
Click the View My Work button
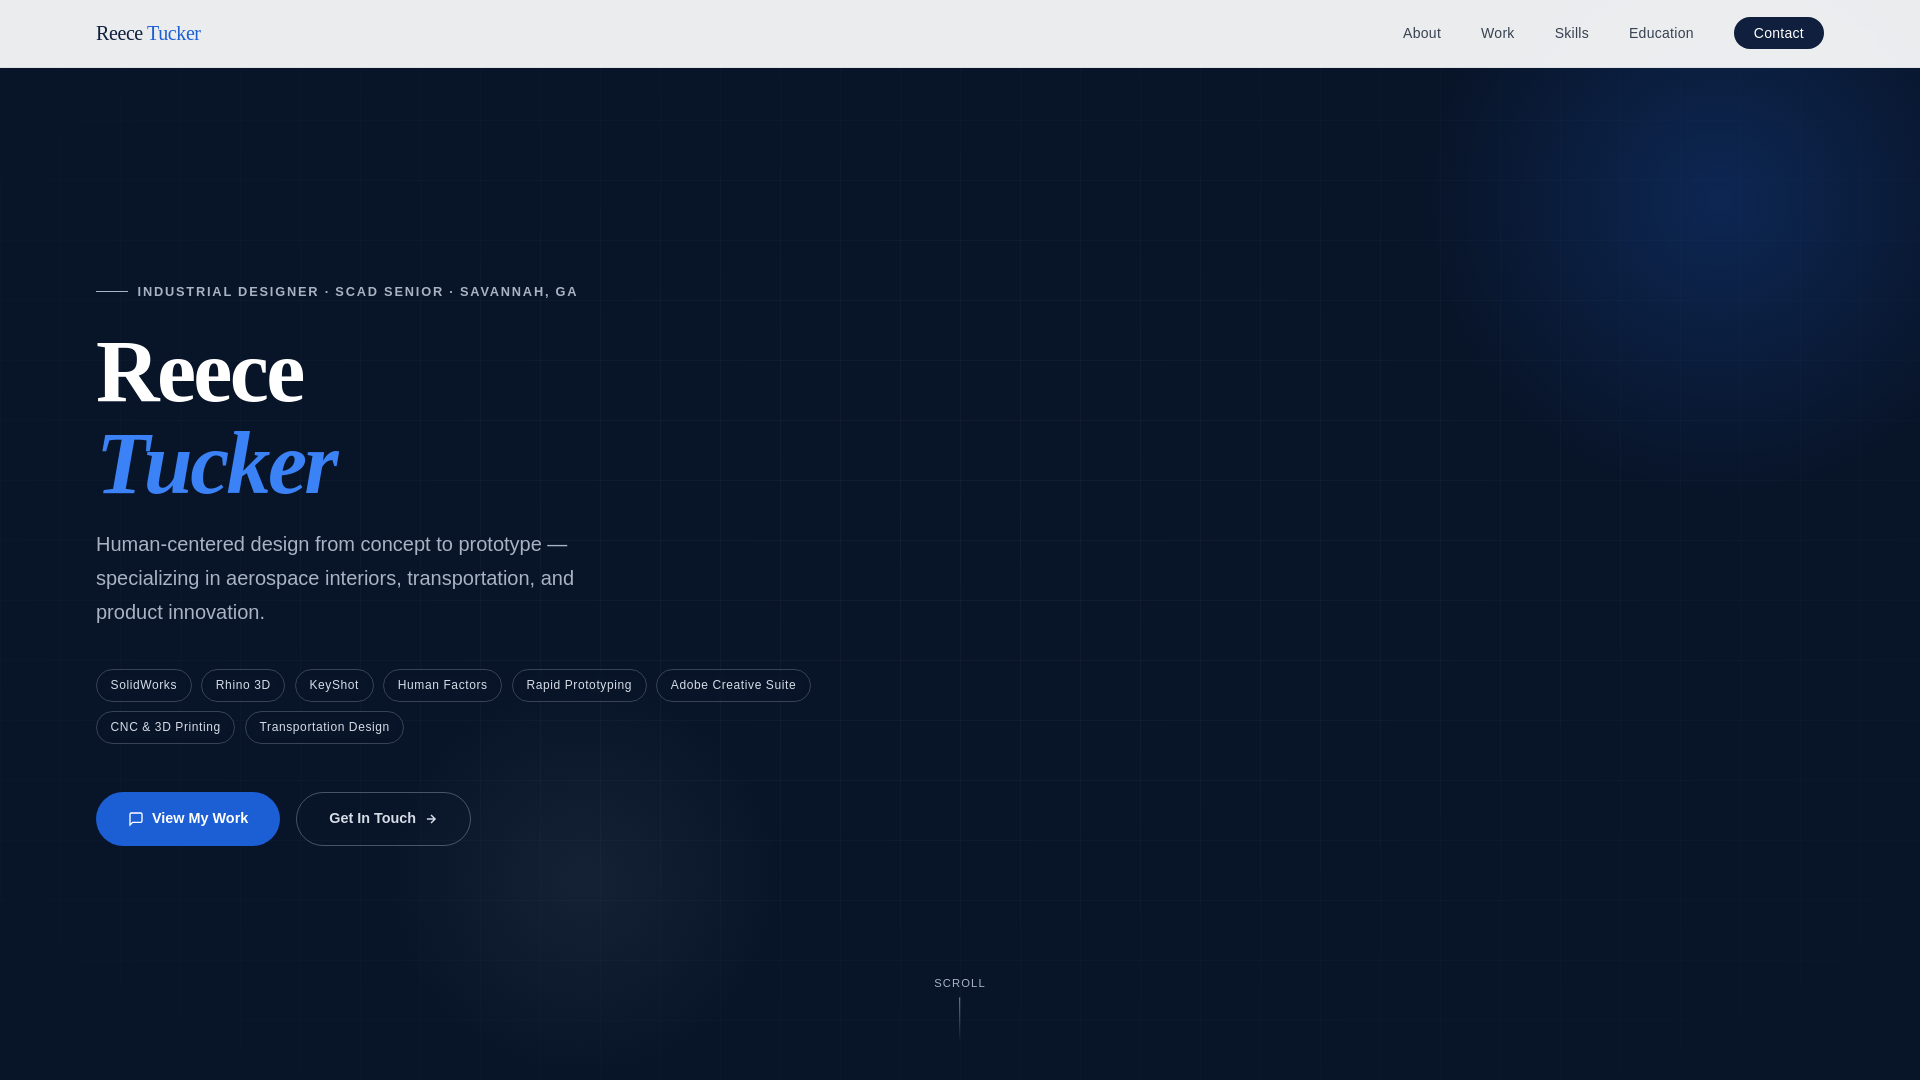pyautogui.click(x=188, y=819)
